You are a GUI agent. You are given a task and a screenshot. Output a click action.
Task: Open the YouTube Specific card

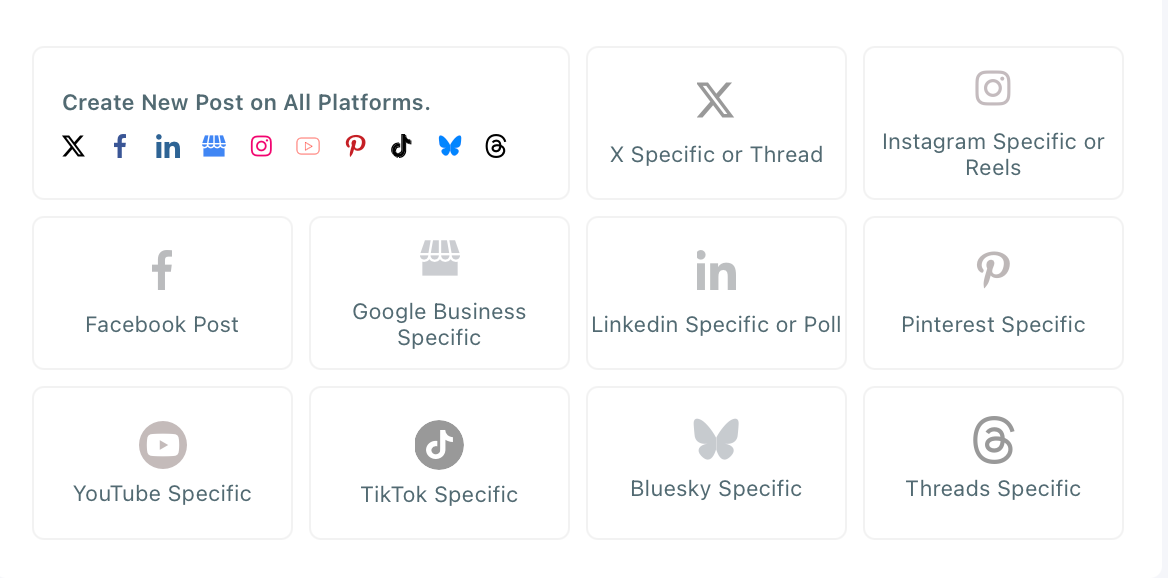pos(162,463)
